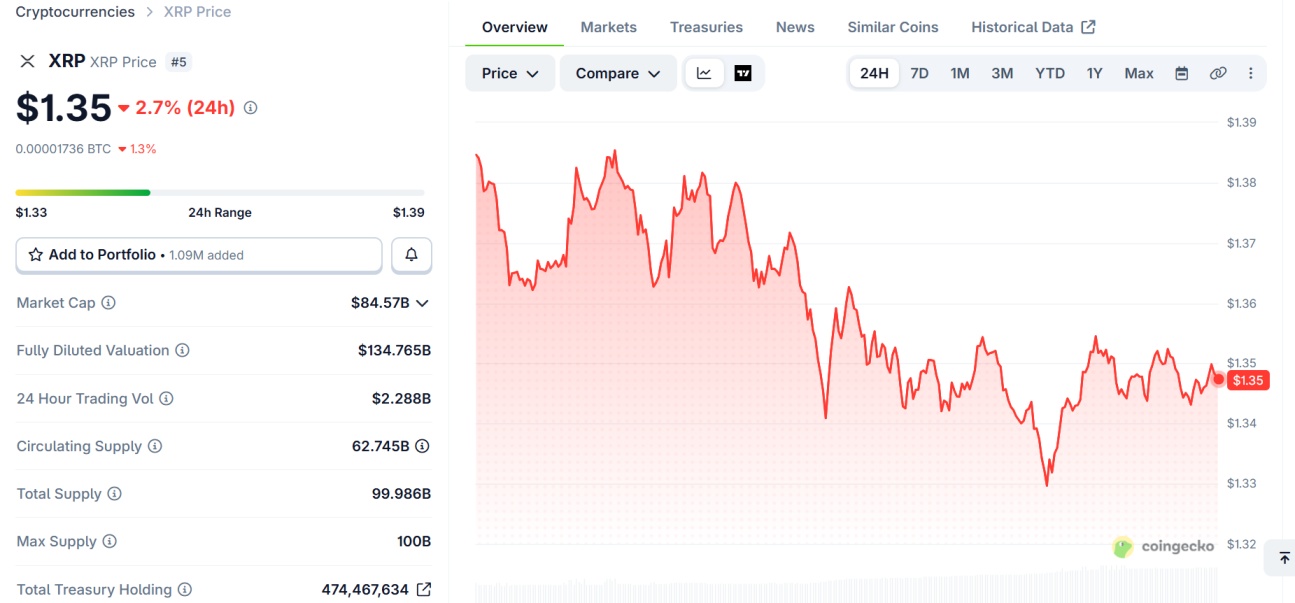Image resolution: width=1295 pixels, height=603 pixels.
Task: Click the 24h Range progress bar
Action: tap(220, 192)
